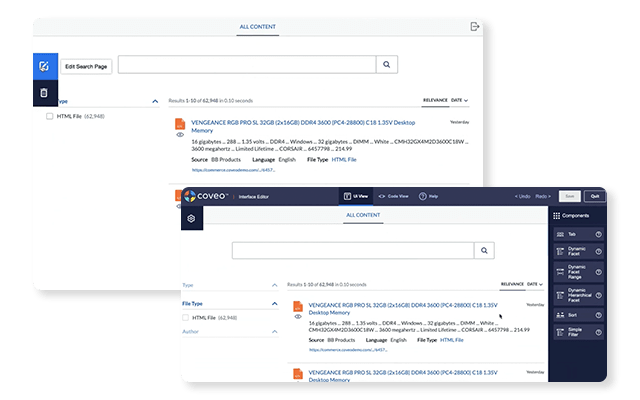Select the UI View tab
The height and width of the screenshot is (400, 640).
tap(356, 196)
